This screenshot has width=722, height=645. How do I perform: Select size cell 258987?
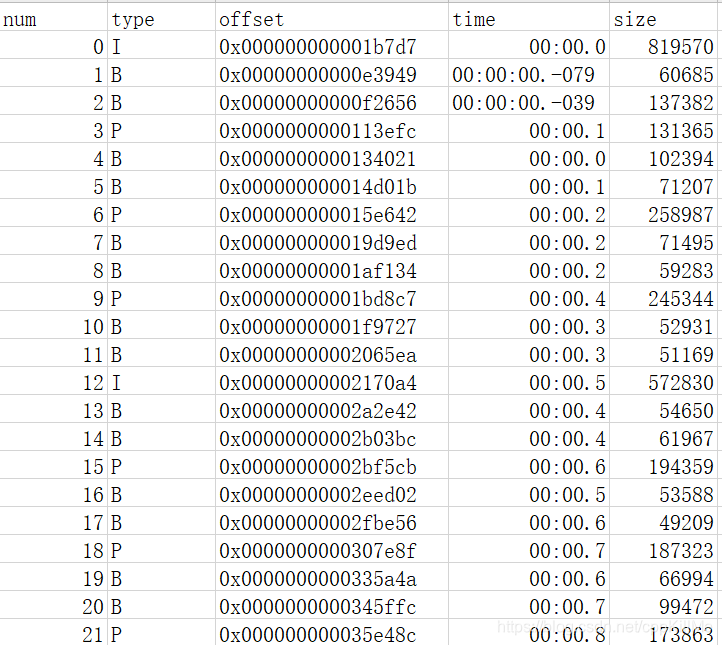coord(663,215)
